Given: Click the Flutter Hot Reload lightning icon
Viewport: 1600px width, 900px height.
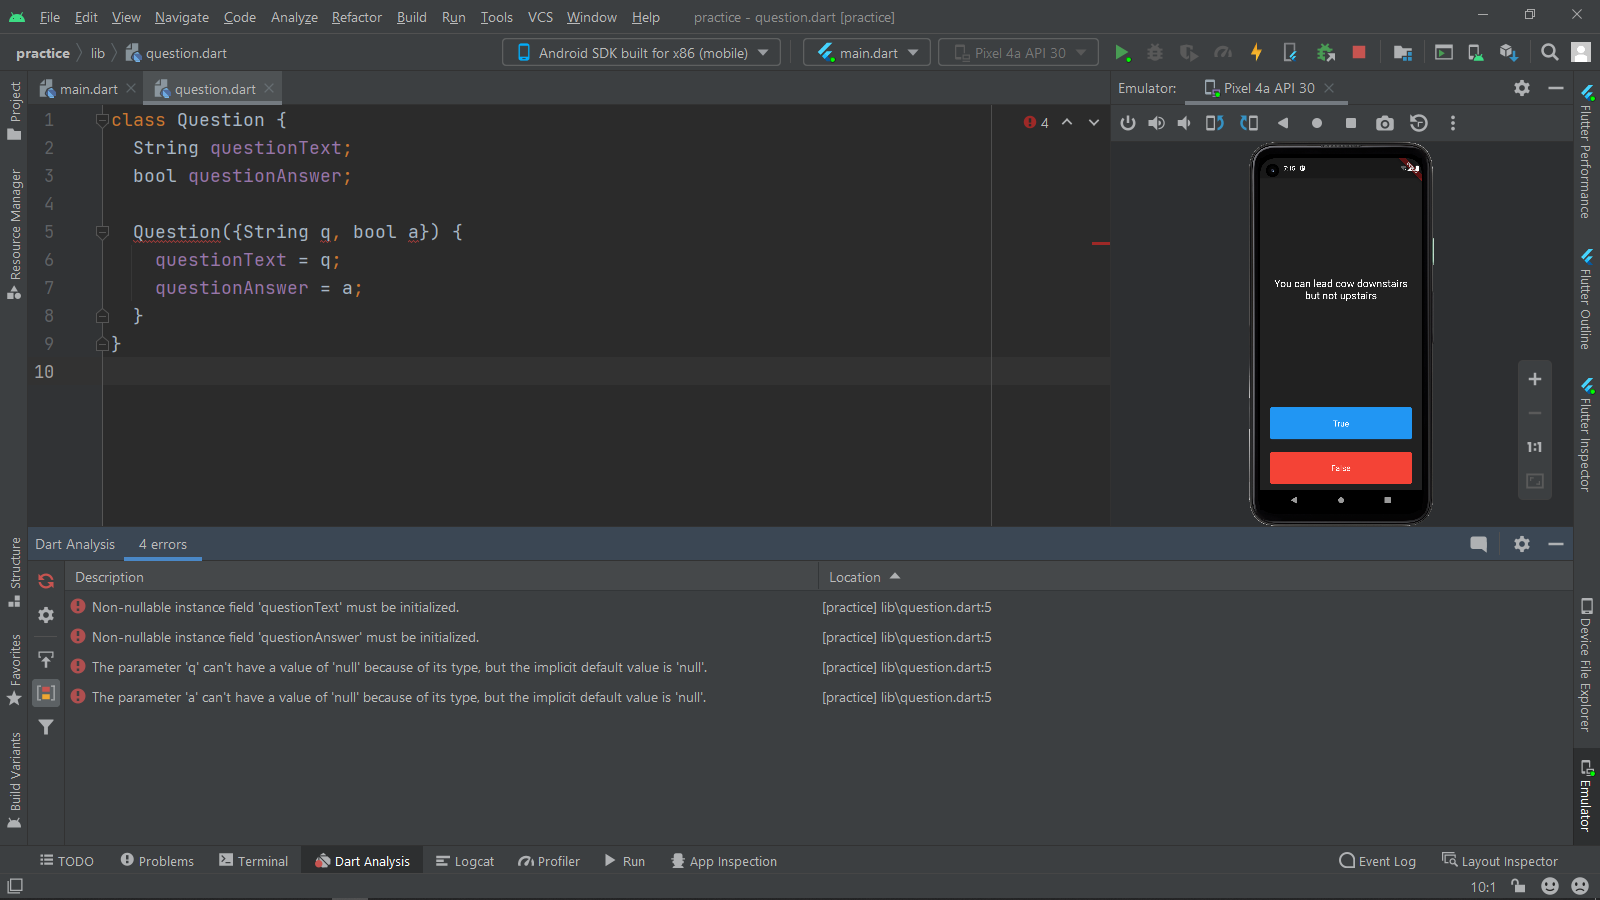Looking at the screenshot, I should click(x=1256, y=53).
